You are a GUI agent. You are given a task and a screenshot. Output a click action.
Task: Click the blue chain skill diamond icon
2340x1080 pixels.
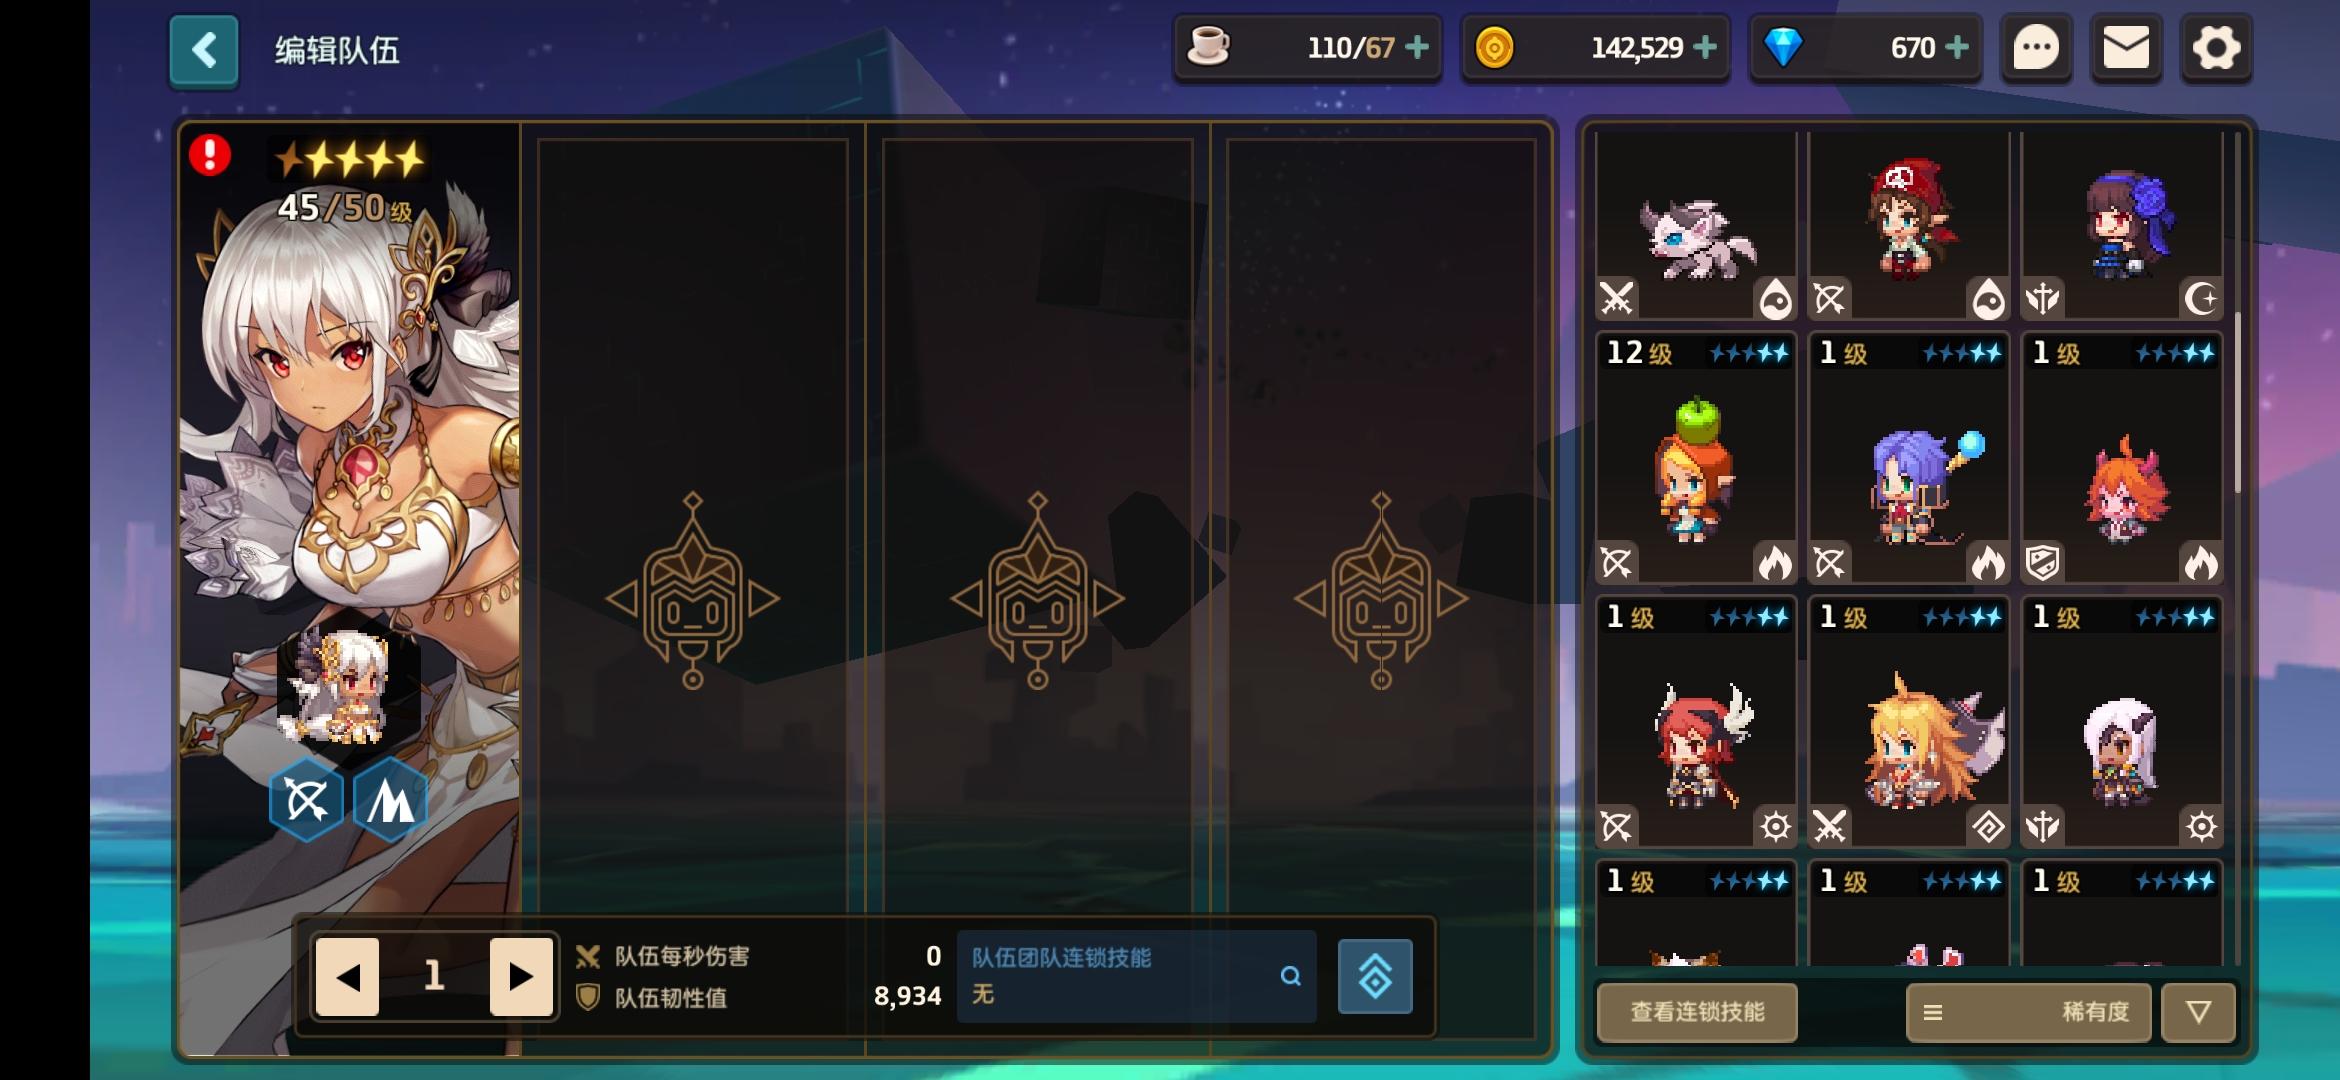1375,976
